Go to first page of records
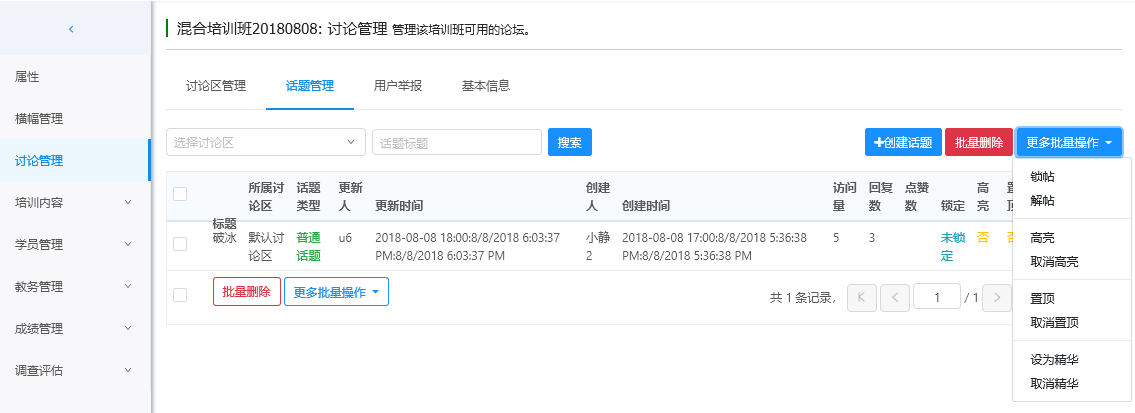Screen dimensions: 1135x413 (x=861, y=298)
